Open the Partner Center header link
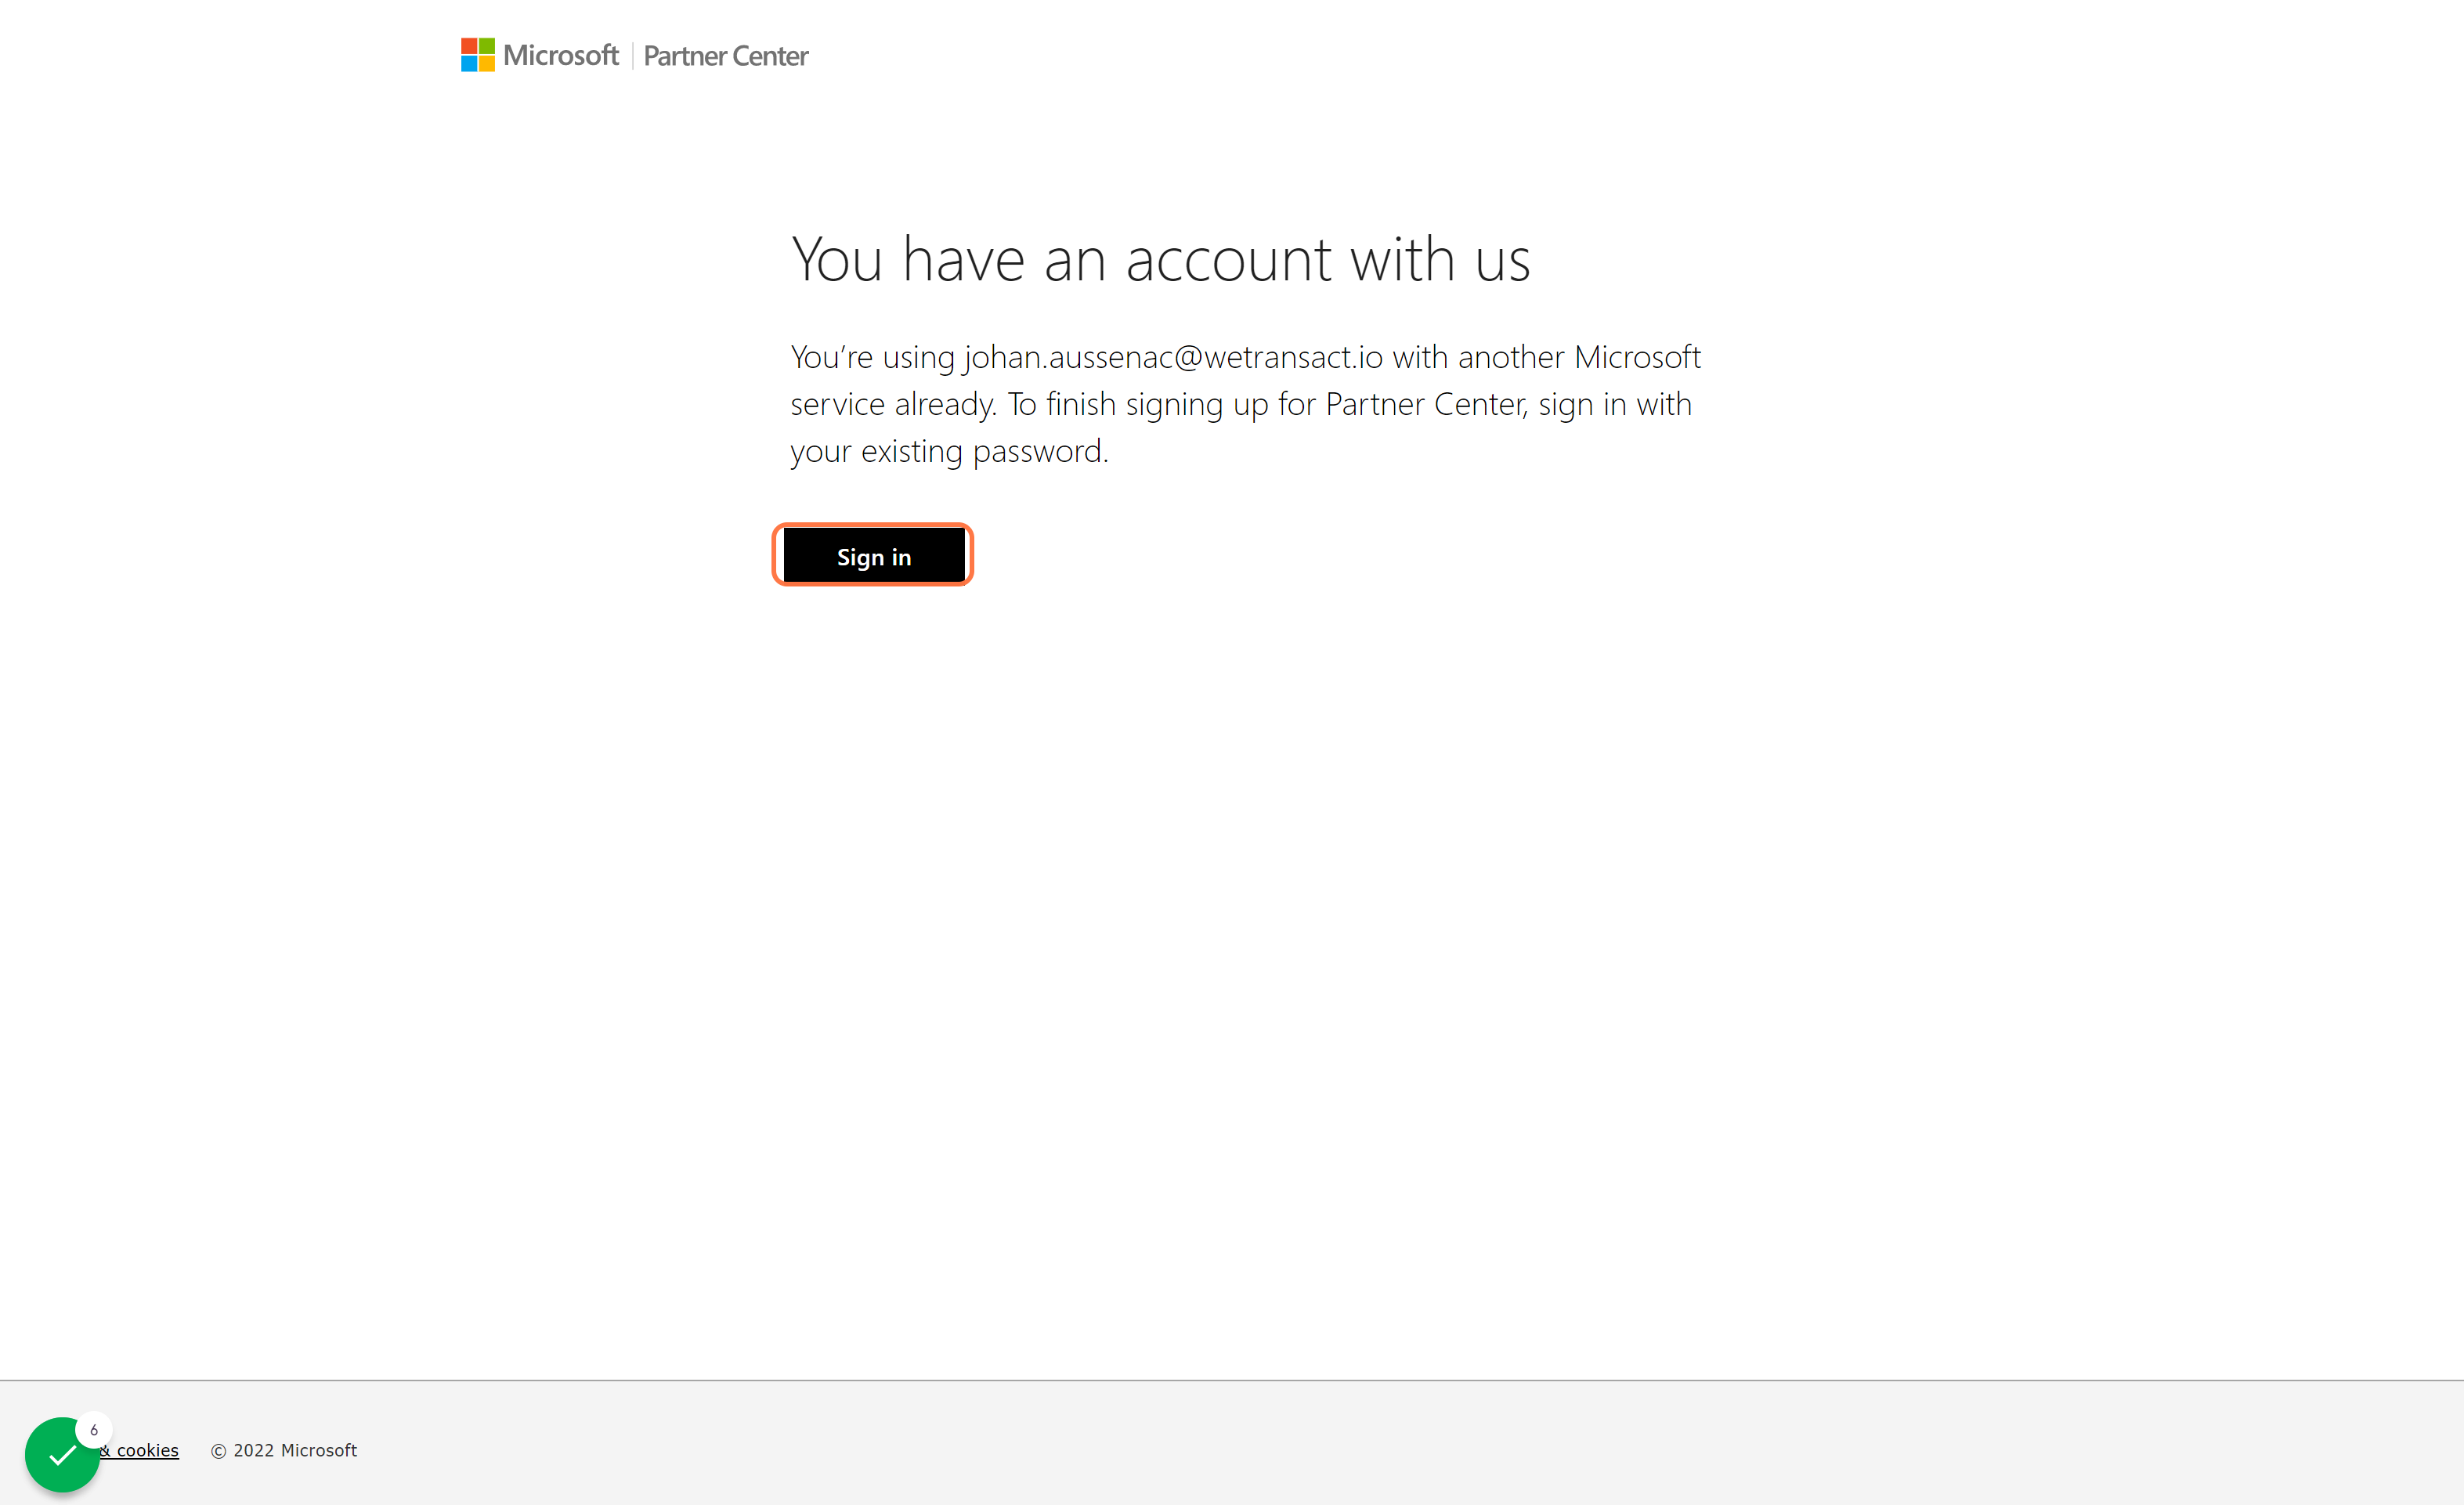Image resolution: width=2464 pixels, height=1505 pixels. 726,56
